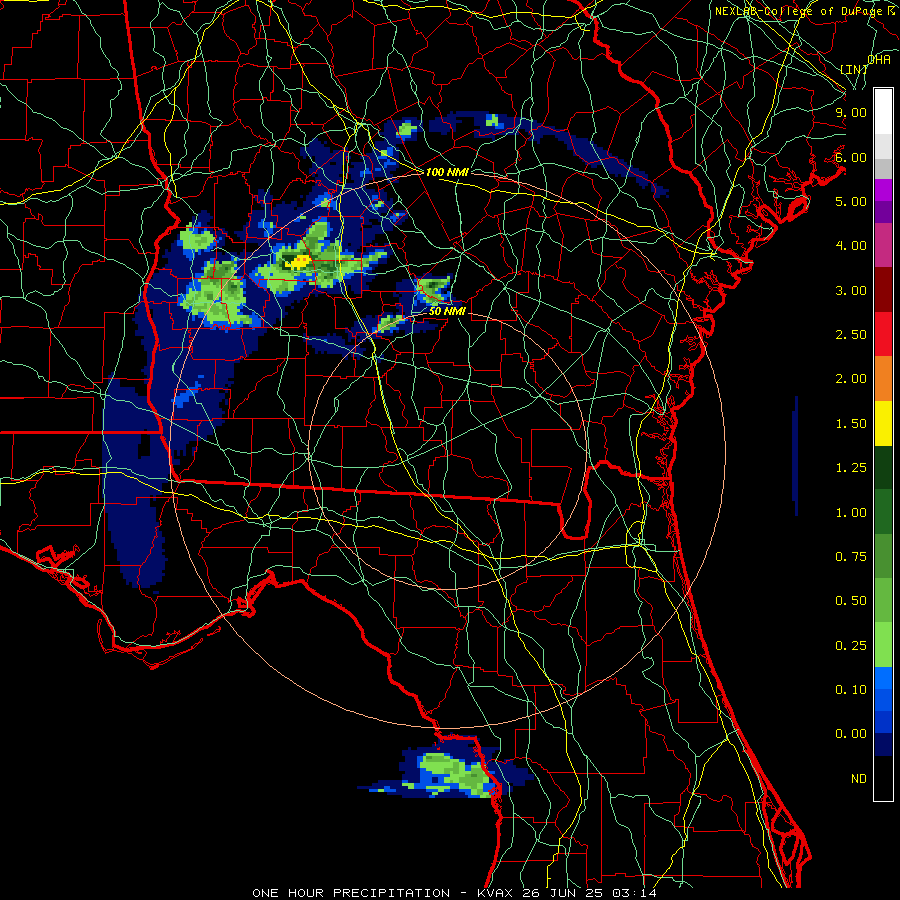The height and width of the screenshot is (900, 900).
Task: Click the '5.00' scale label
Action: click(851, 201)
